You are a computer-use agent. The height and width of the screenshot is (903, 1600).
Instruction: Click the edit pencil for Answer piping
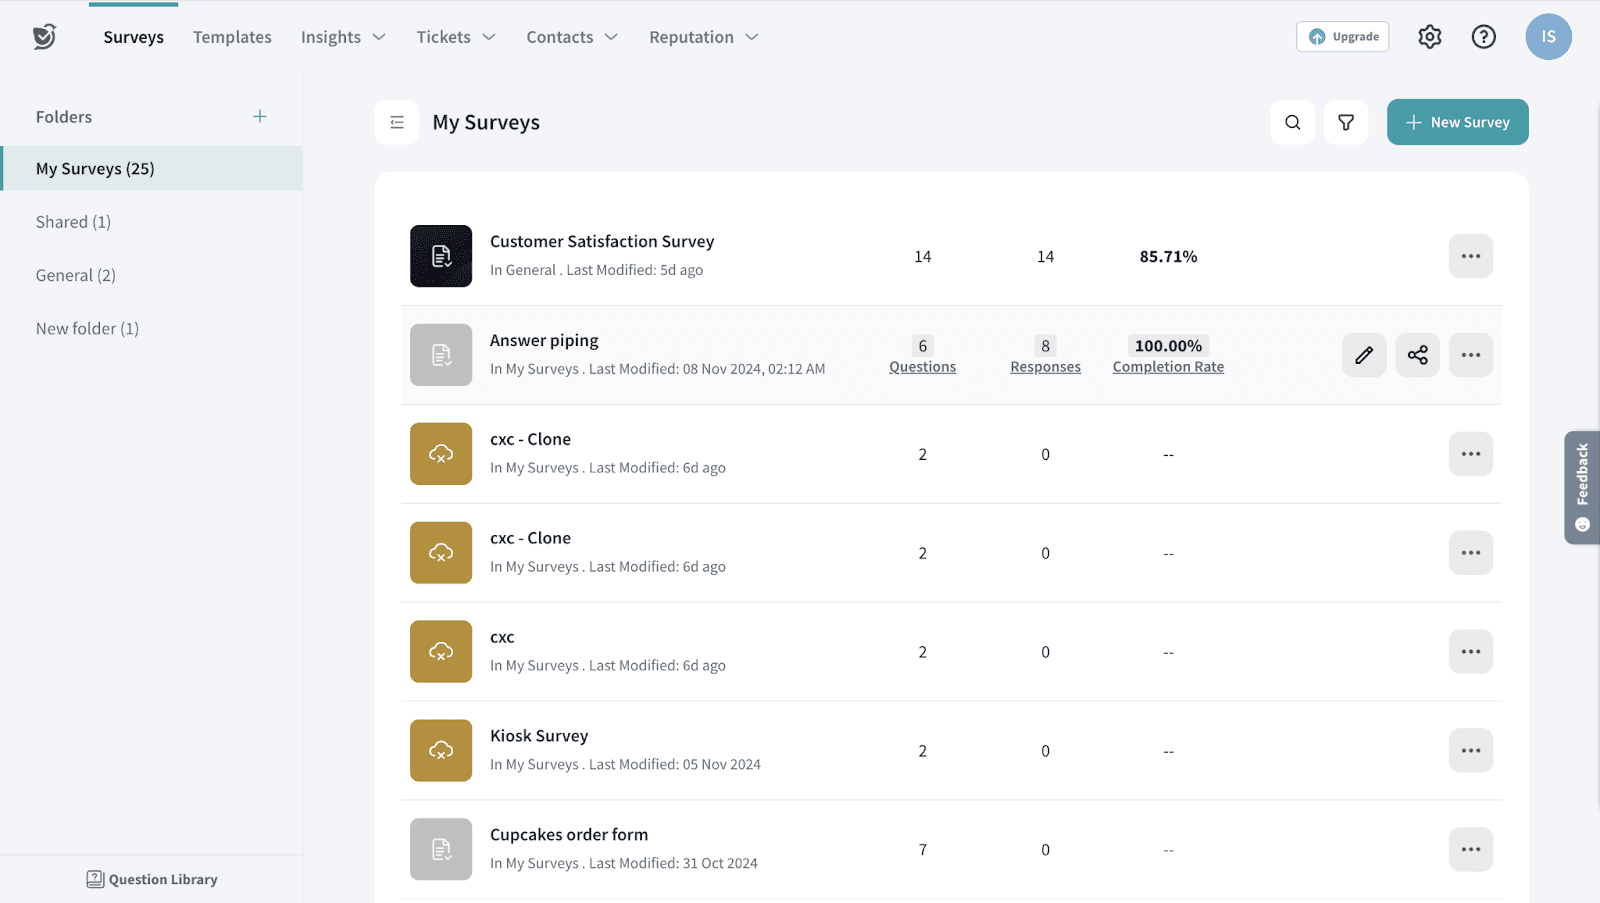(x=1364, y=355)
